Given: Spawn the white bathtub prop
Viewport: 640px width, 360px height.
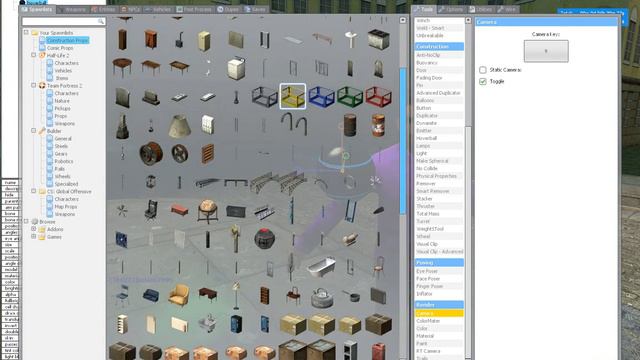Looking at the screenshot, I should 321,267.
